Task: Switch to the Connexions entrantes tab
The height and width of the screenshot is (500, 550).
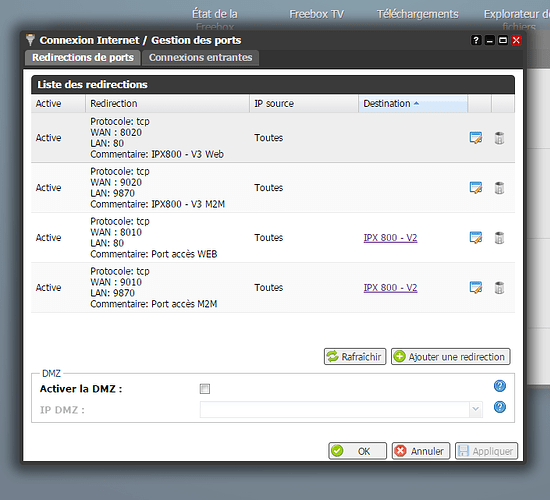Action: click(200, 58)
